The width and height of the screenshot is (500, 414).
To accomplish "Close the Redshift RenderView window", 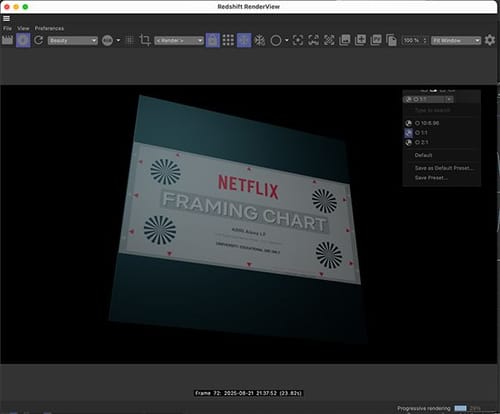I will (x=7, y=7).
